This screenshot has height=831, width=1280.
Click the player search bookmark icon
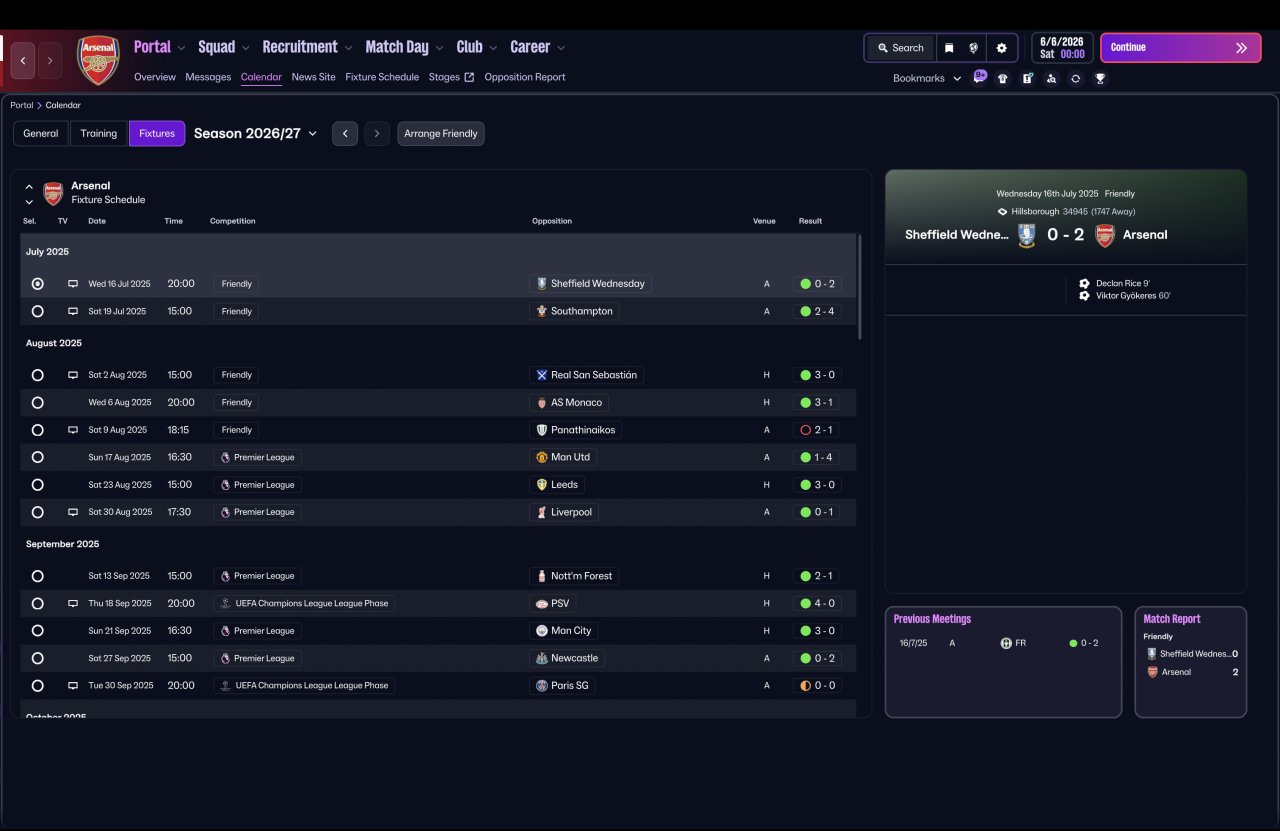pyautogui.click(x=1051, y=78)
